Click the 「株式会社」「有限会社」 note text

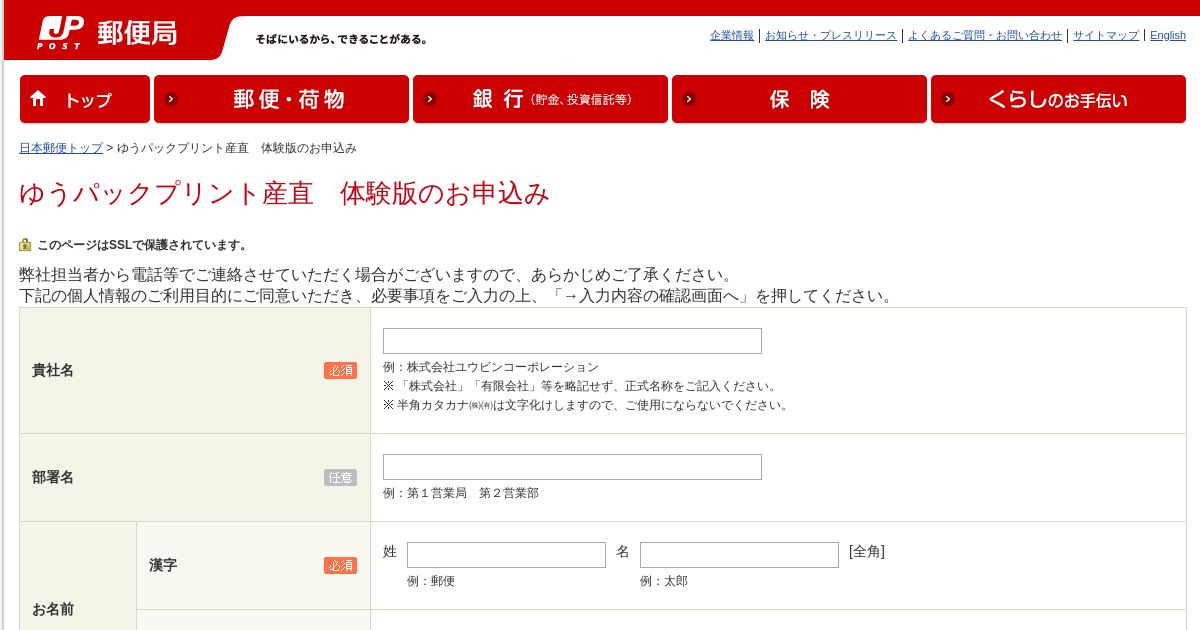pyautogui.click(x=581, y=386)
